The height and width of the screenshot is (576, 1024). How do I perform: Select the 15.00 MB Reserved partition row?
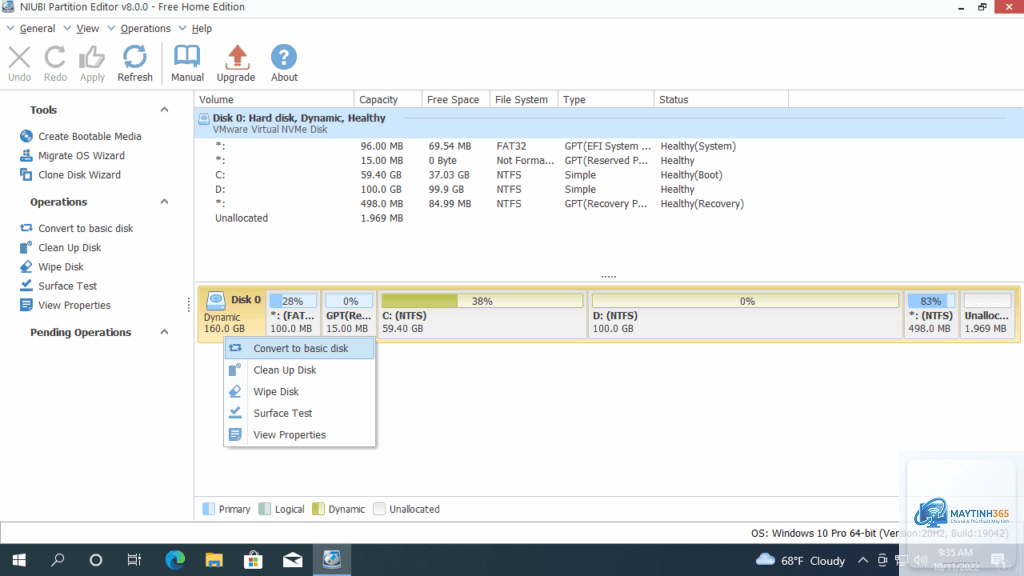pos(609,161)
